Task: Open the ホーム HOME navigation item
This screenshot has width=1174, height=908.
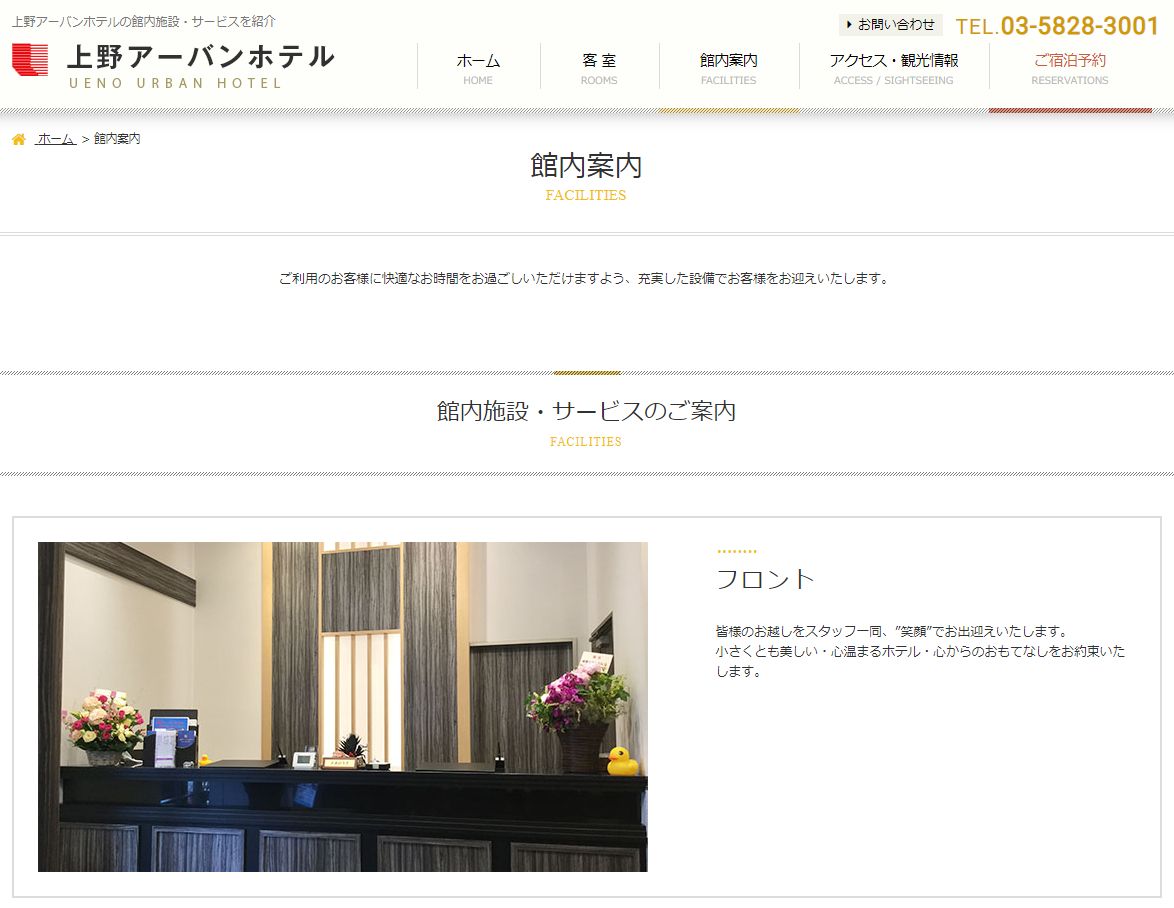Action: pyautogui.click(x=478, y=67)
